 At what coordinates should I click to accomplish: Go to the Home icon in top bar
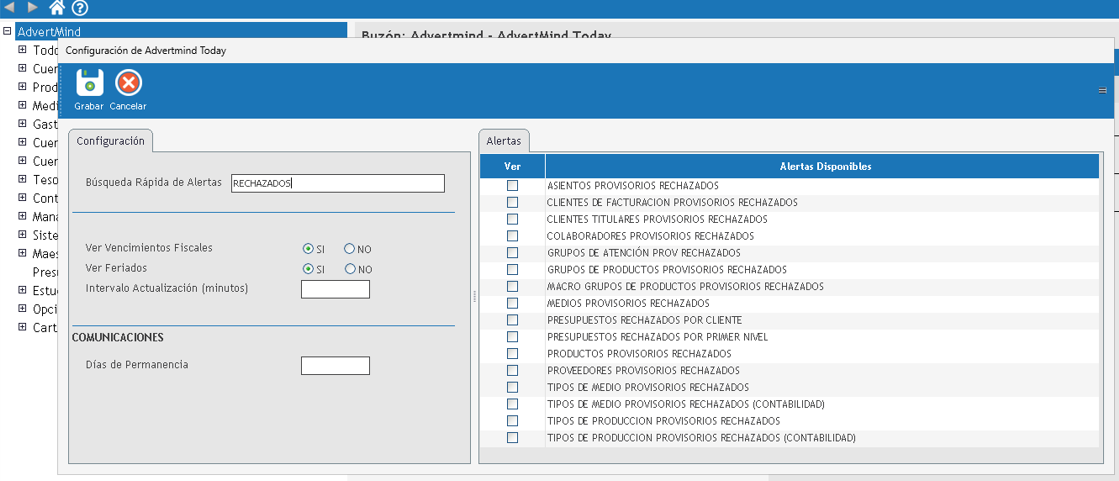coord(58,8)
